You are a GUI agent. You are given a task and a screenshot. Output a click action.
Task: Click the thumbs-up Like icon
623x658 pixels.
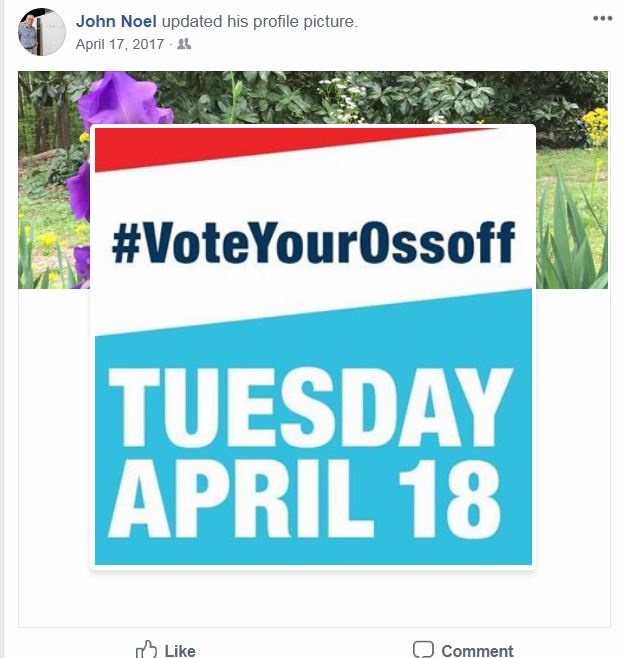pyautogui.click(x=146, y=650)
